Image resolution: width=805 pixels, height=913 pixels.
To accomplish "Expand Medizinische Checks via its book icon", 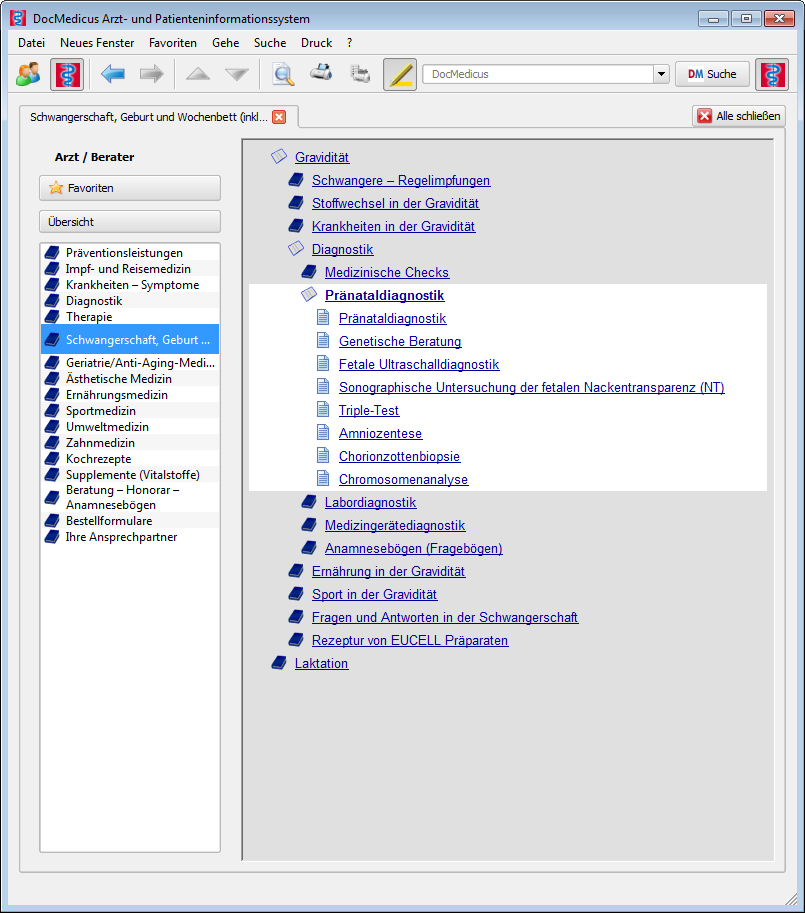I will [x=309, y=271].
